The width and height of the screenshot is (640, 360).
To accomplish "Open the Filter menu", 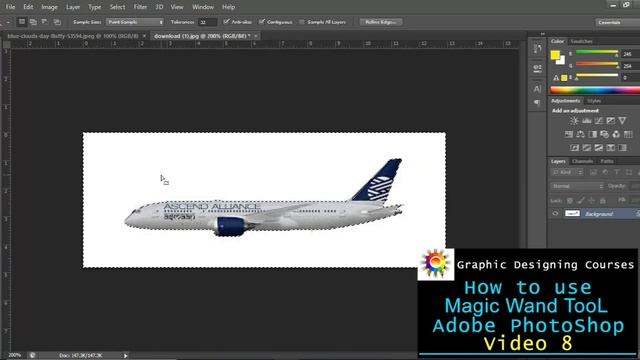I will coord(140,7).
